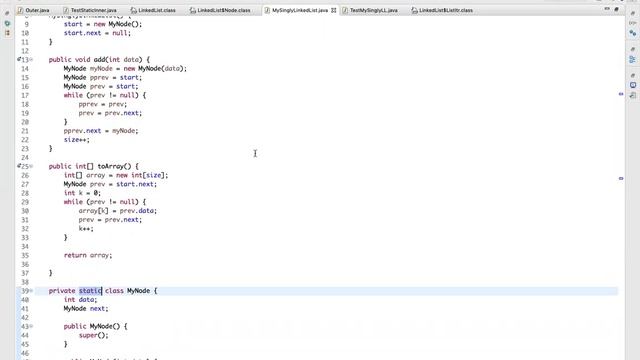Click line number 24 in the gutter

[x=25, y=158]
